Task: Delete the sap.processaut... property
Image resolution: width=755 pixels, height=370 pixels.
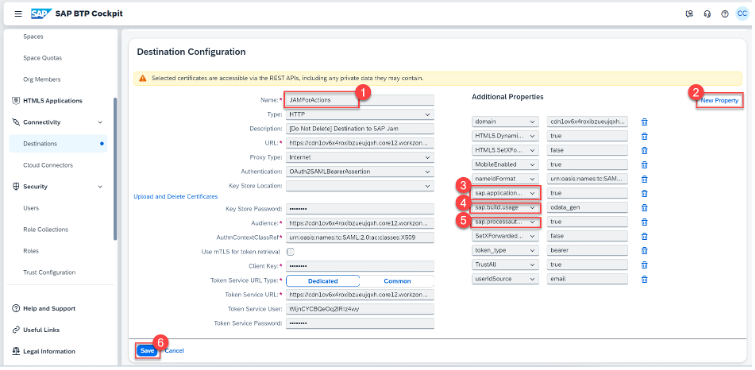Action: tap(644, 222)
